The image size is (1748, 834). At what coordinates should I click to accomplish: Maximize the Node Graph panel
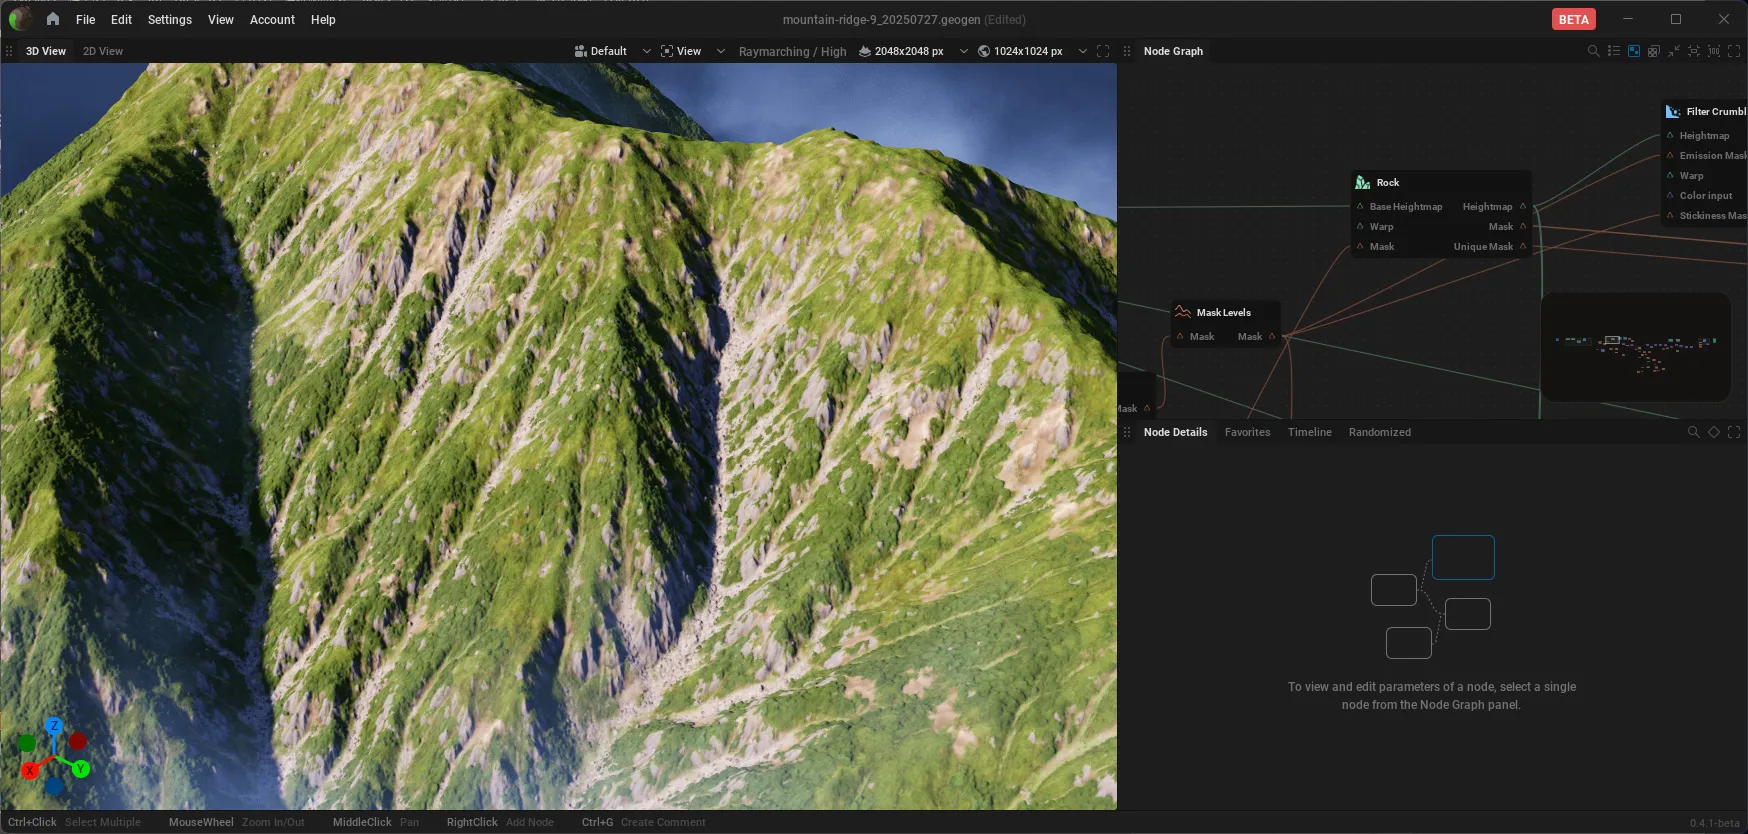[1734, 51]
